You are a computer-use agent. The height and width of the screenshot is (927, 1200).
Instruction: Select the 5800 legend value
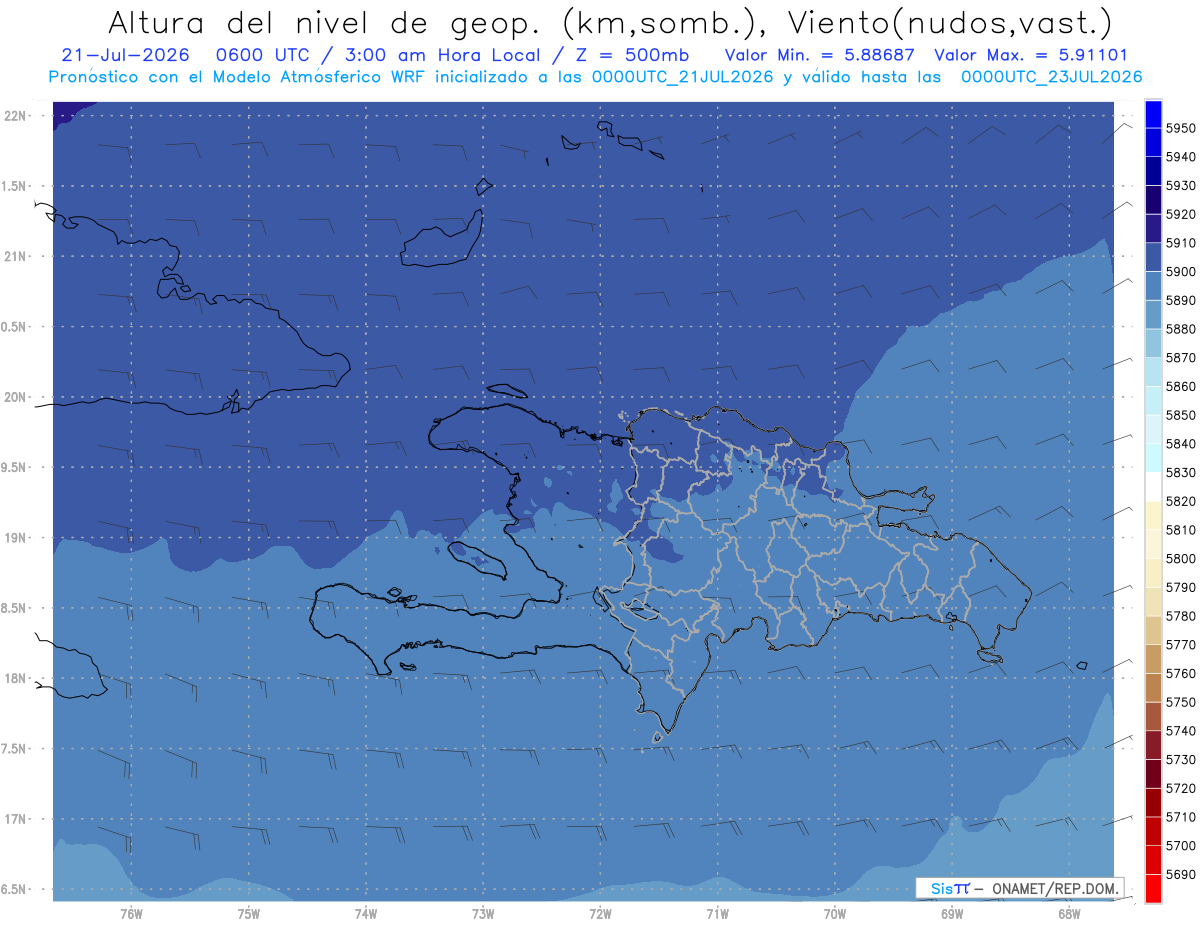1181,558
